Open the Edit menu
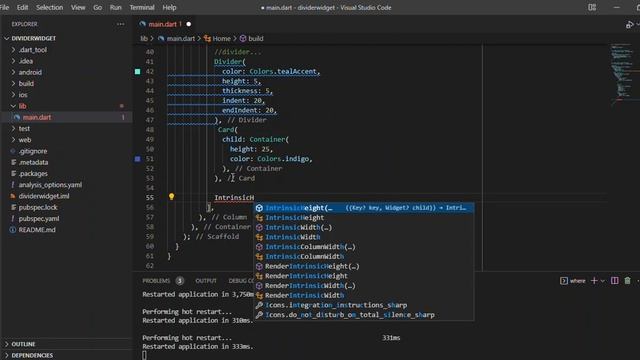Viewport: 640px width, 360px height. click(22, 7)
